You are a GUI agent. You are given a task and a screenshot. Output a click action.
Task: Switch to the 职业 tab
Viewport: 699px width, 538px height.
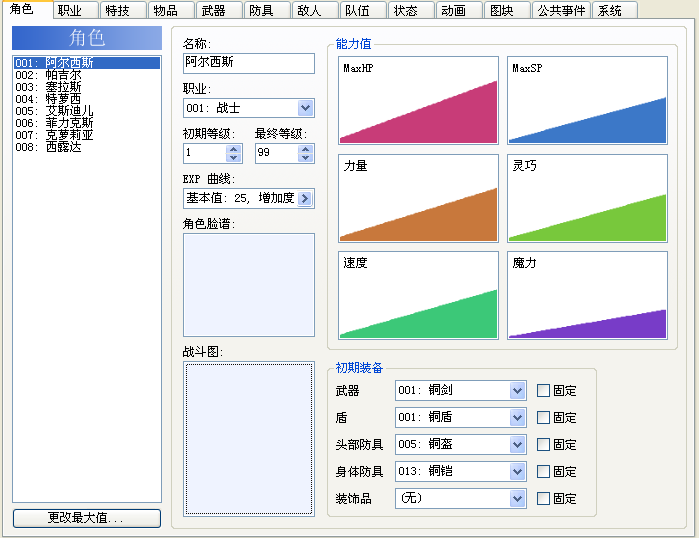[76, 10]
